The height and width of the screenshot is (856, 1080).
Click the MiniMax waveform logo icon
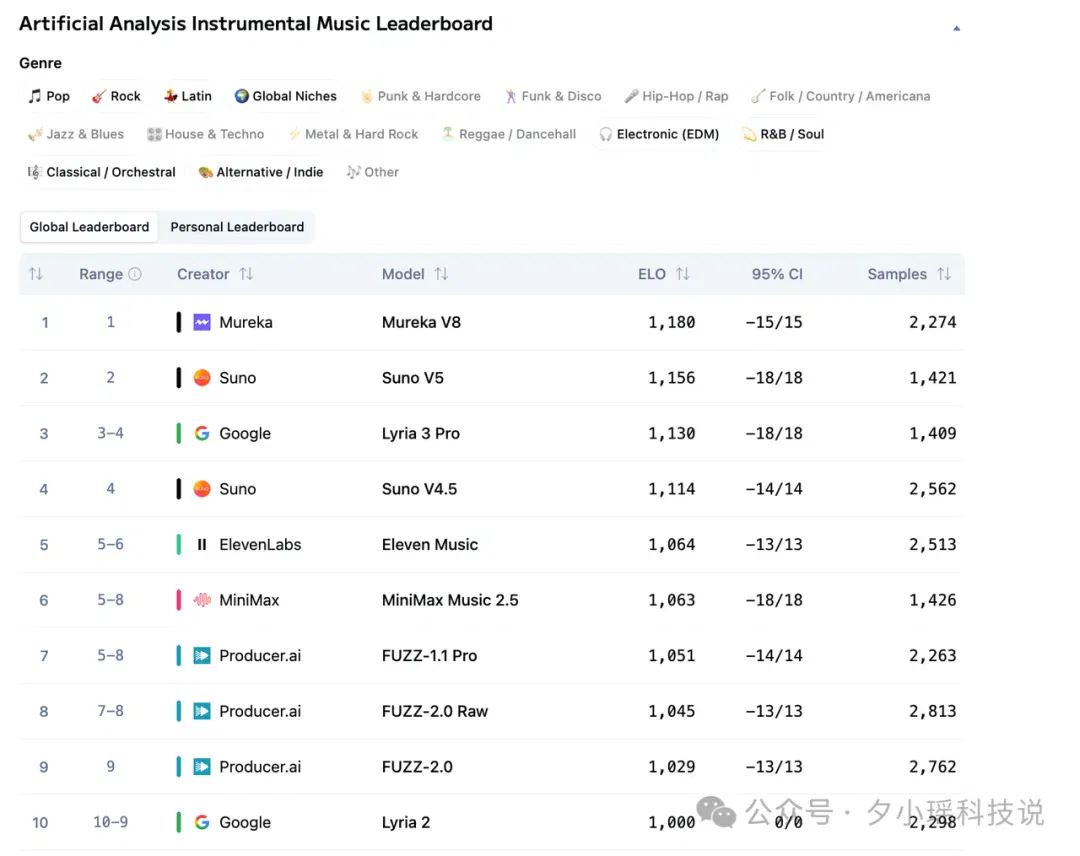pos(202,600)
